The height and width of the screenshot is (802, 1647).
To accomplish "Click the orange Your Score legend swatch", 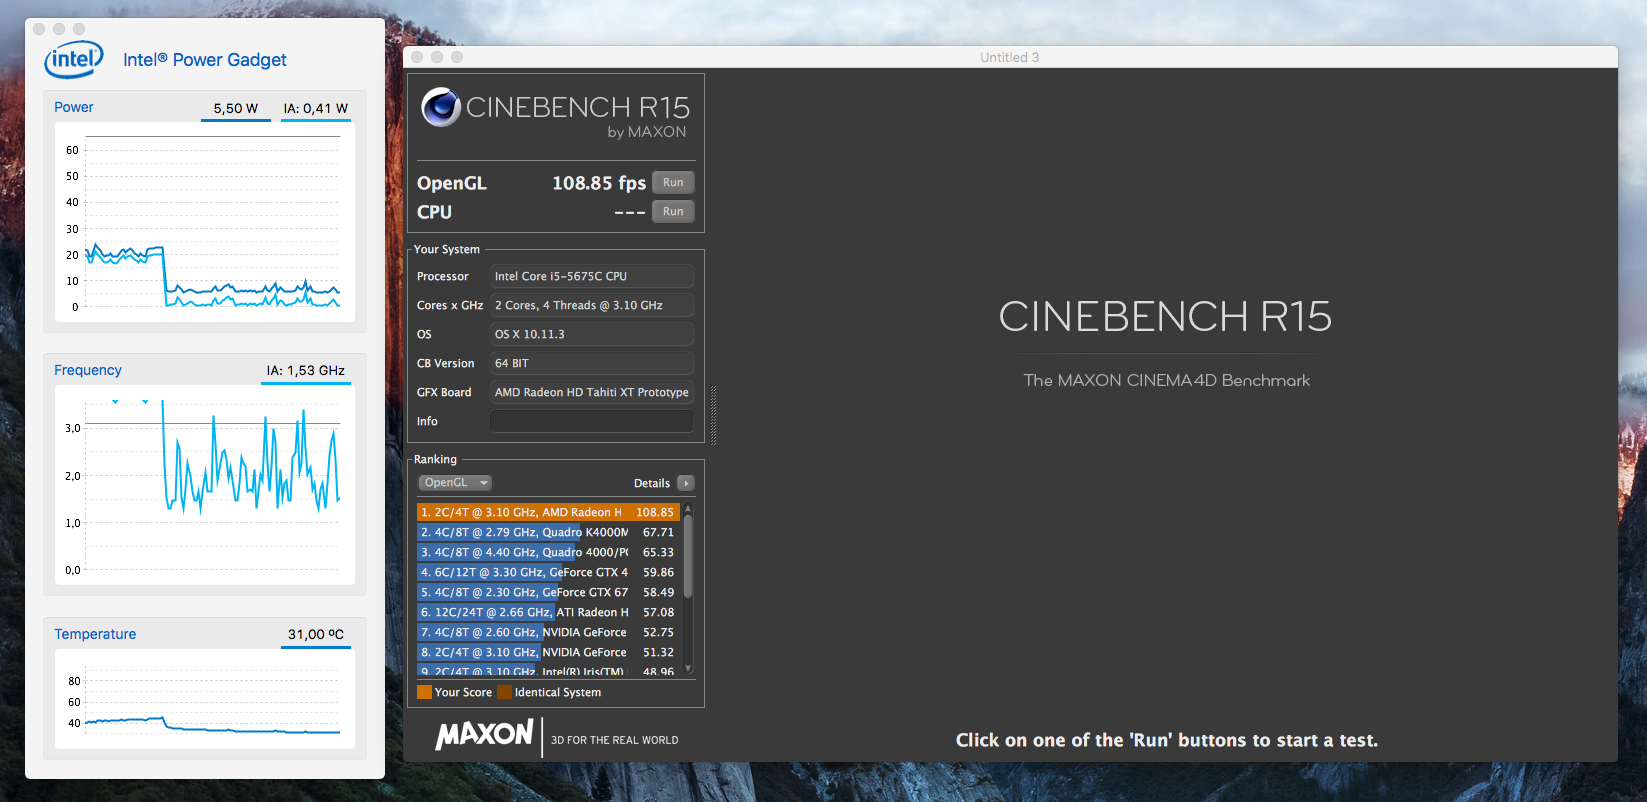I will 424,692.
